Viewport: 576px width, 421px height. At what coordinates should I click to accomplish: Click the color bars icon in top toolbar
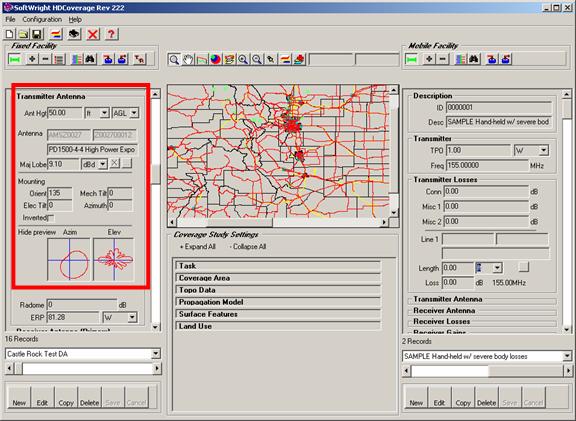[x=56, y=34]
